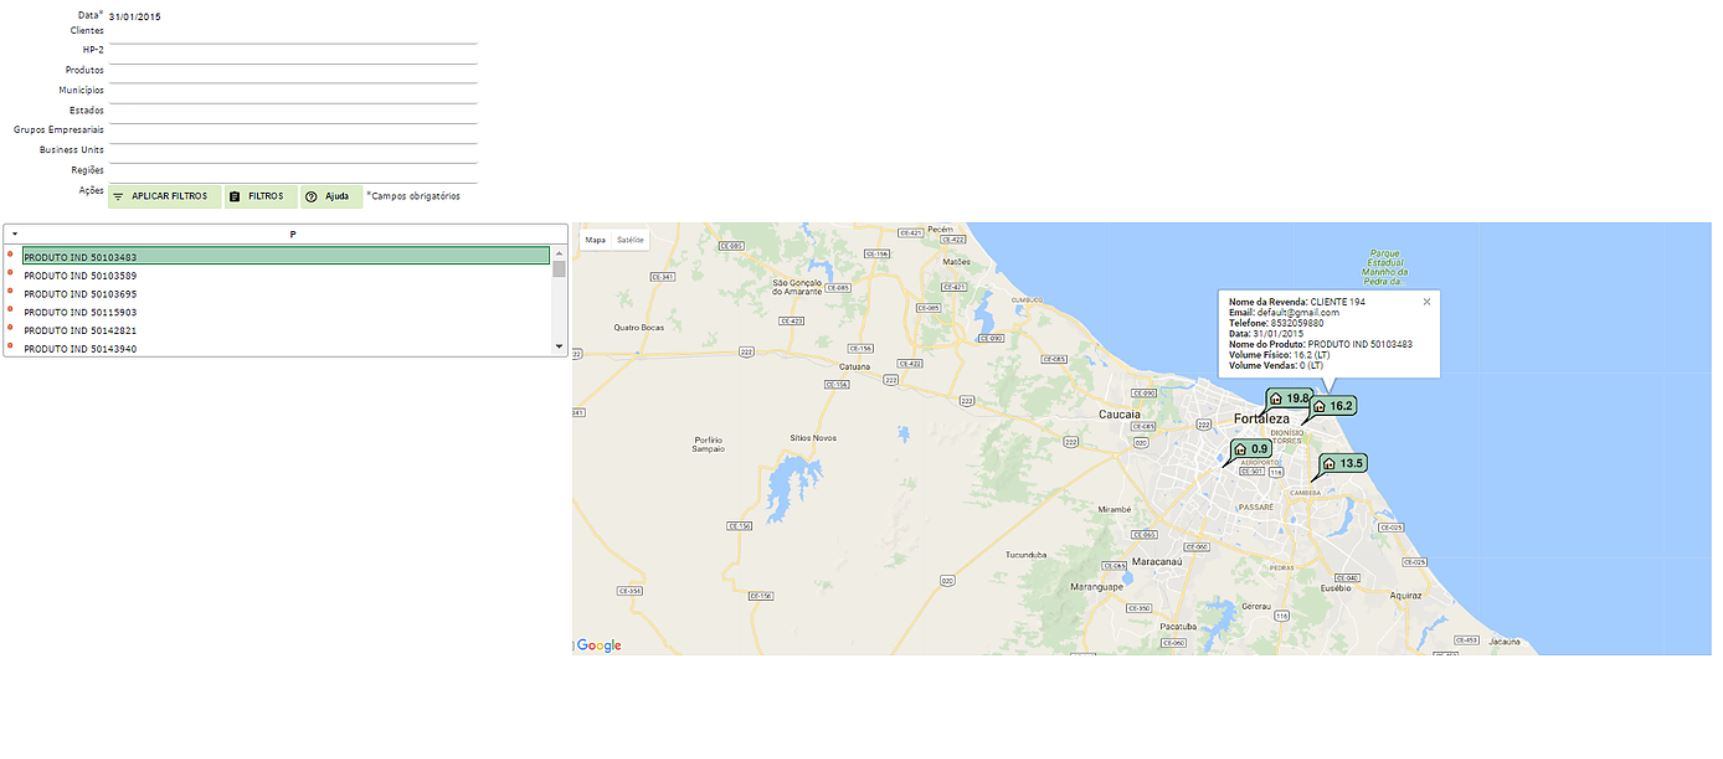Click the Pecém label on map

point(940,229)
